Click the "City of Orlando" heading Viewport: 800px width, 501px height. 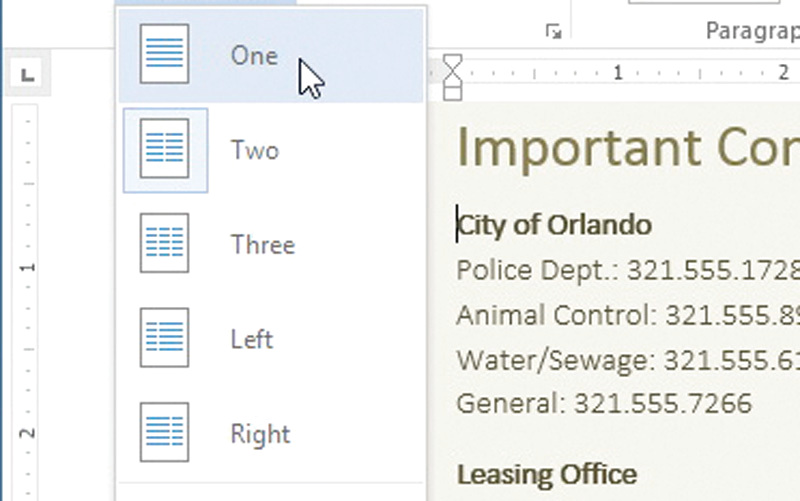pos(554,224)
